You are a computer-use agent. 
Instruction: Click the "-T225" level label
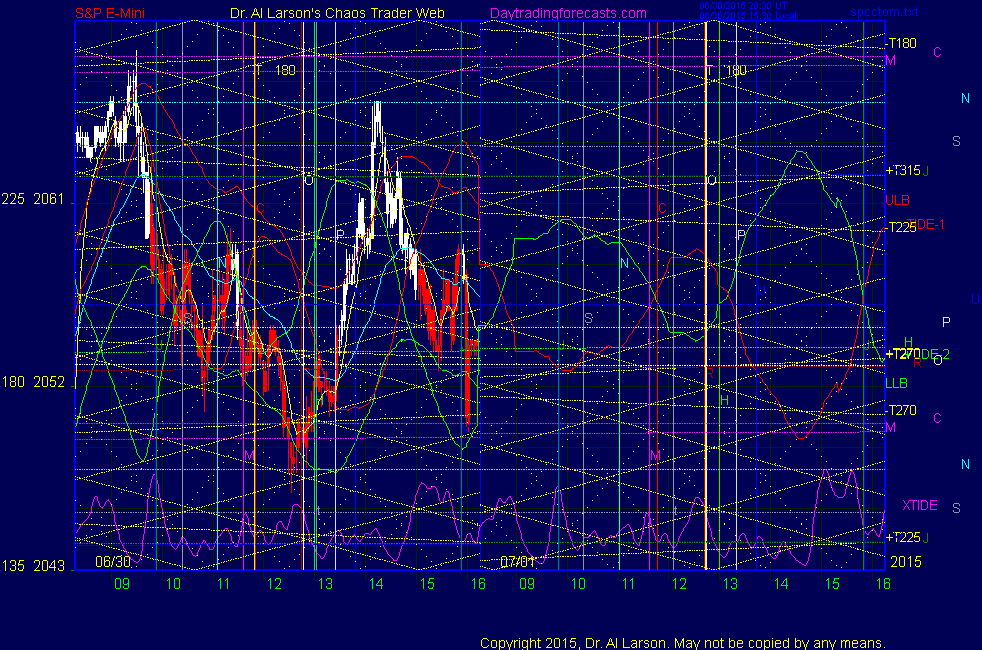tap(901, 227)
